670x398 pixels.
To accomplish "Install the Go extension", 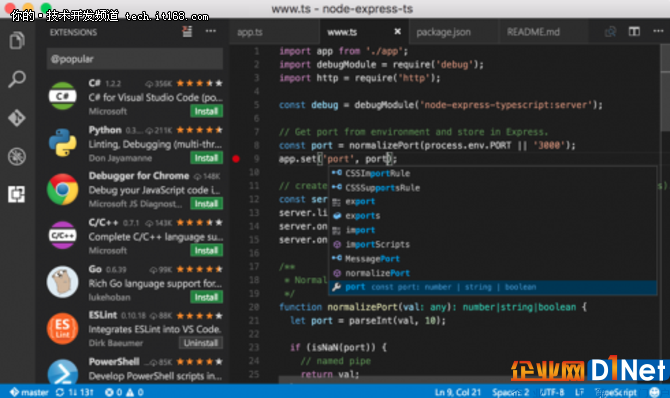I will click(x=206, y=297).
